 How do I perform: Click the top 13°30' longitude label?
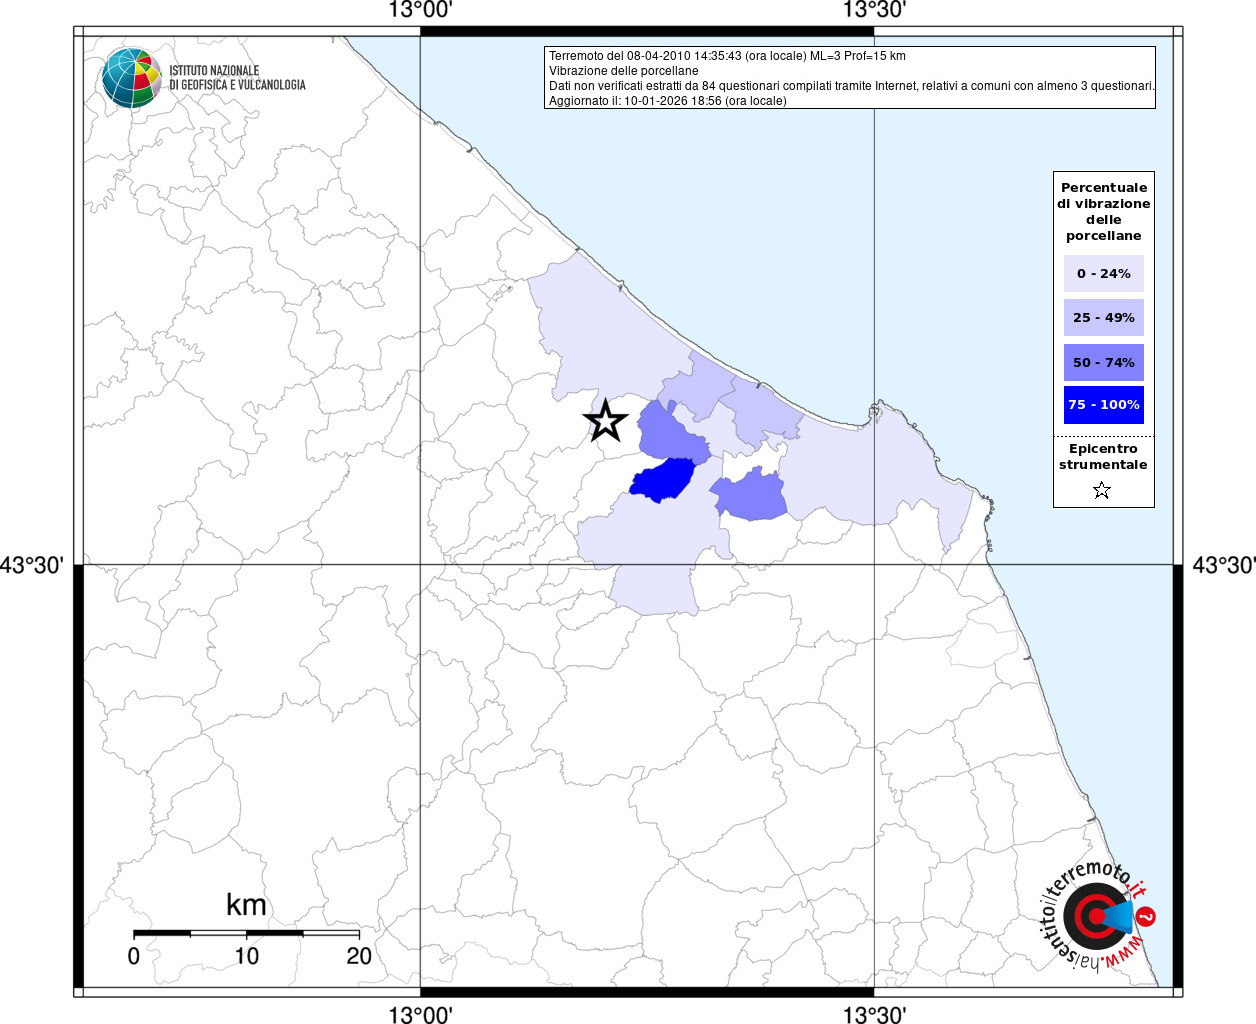tap(874, 11)
